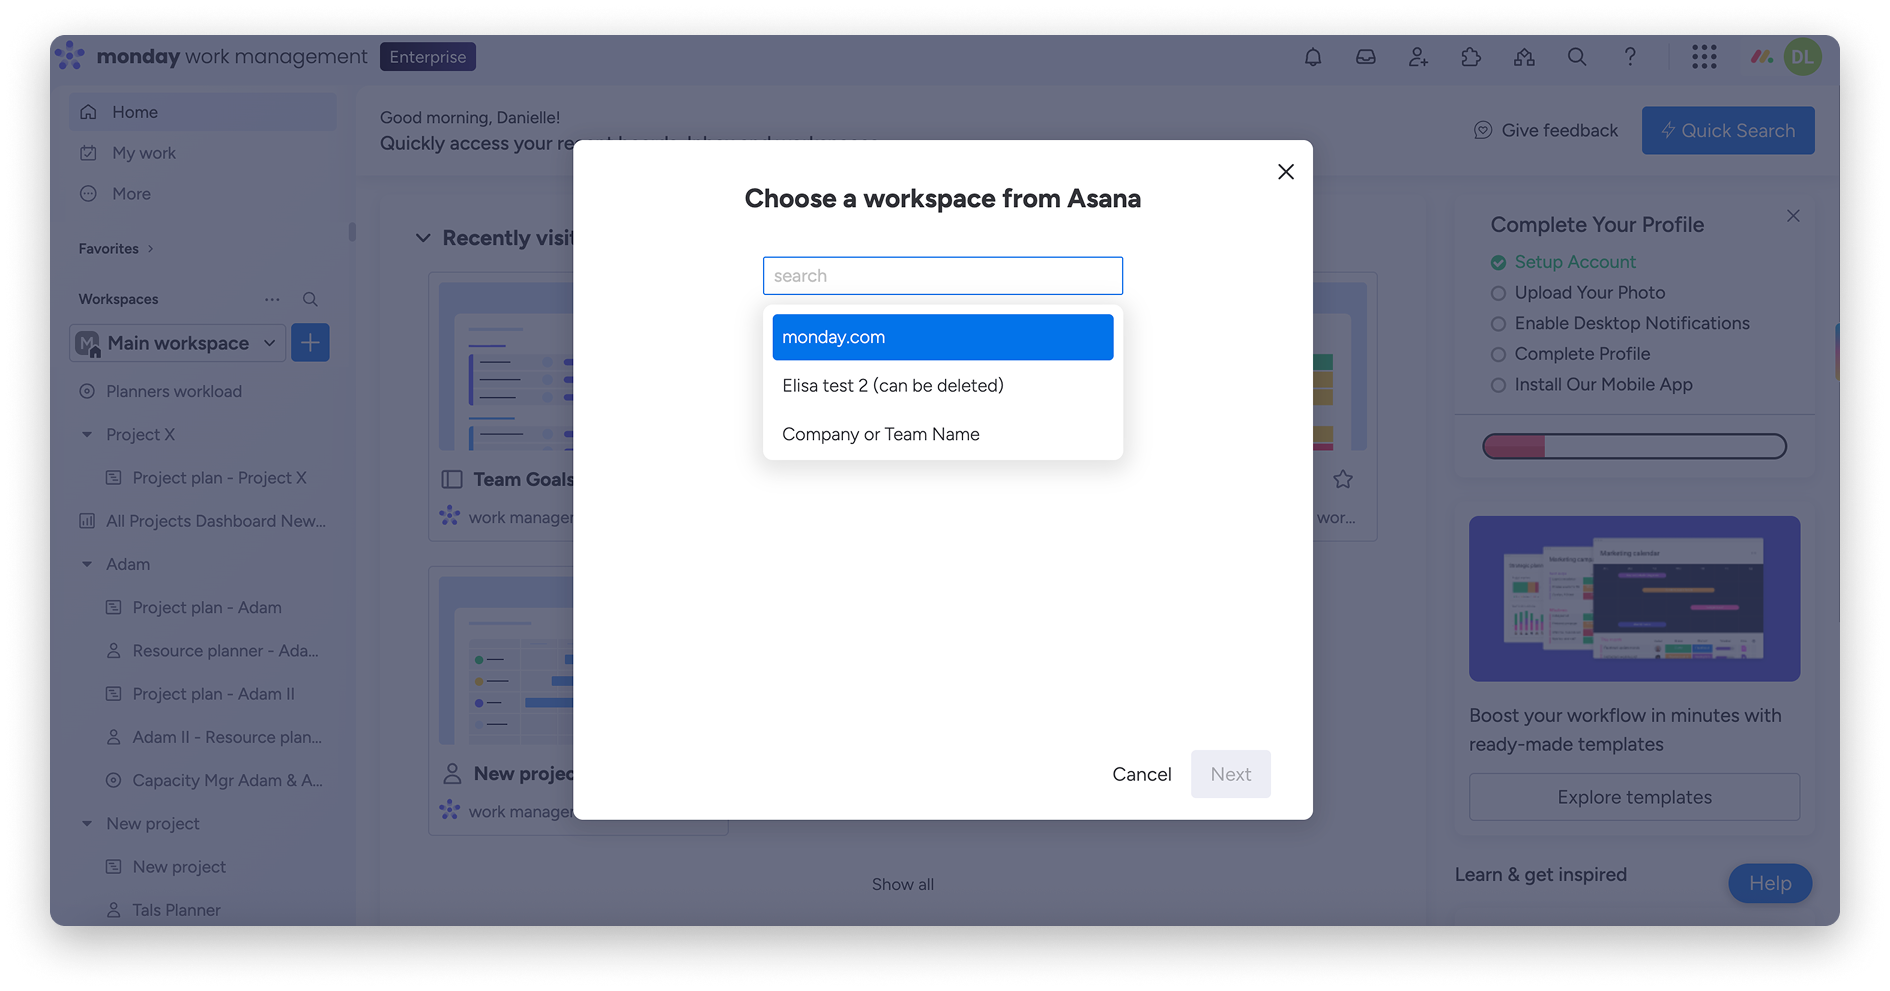Open the products switcher grid icon

1704,57
